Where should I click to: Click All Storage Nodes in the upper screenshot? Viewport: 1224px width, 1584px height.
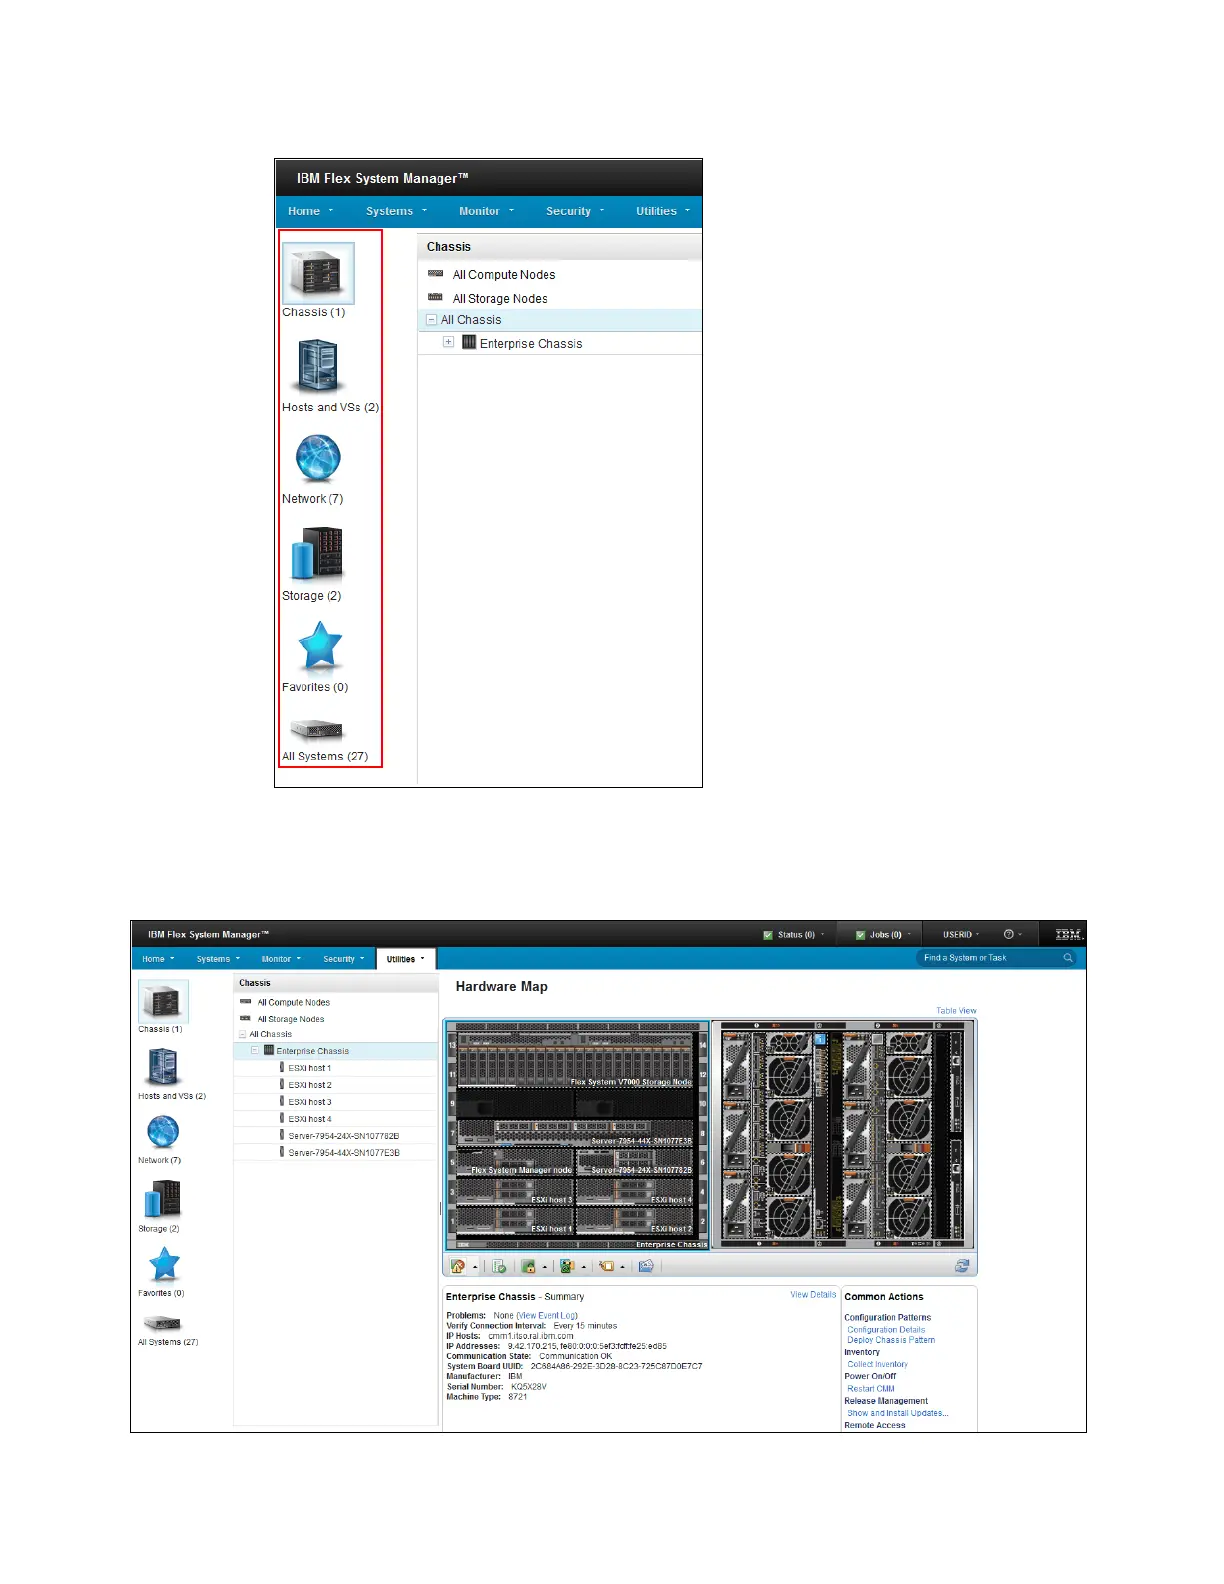pyautogui.click(x=500, y=299)
